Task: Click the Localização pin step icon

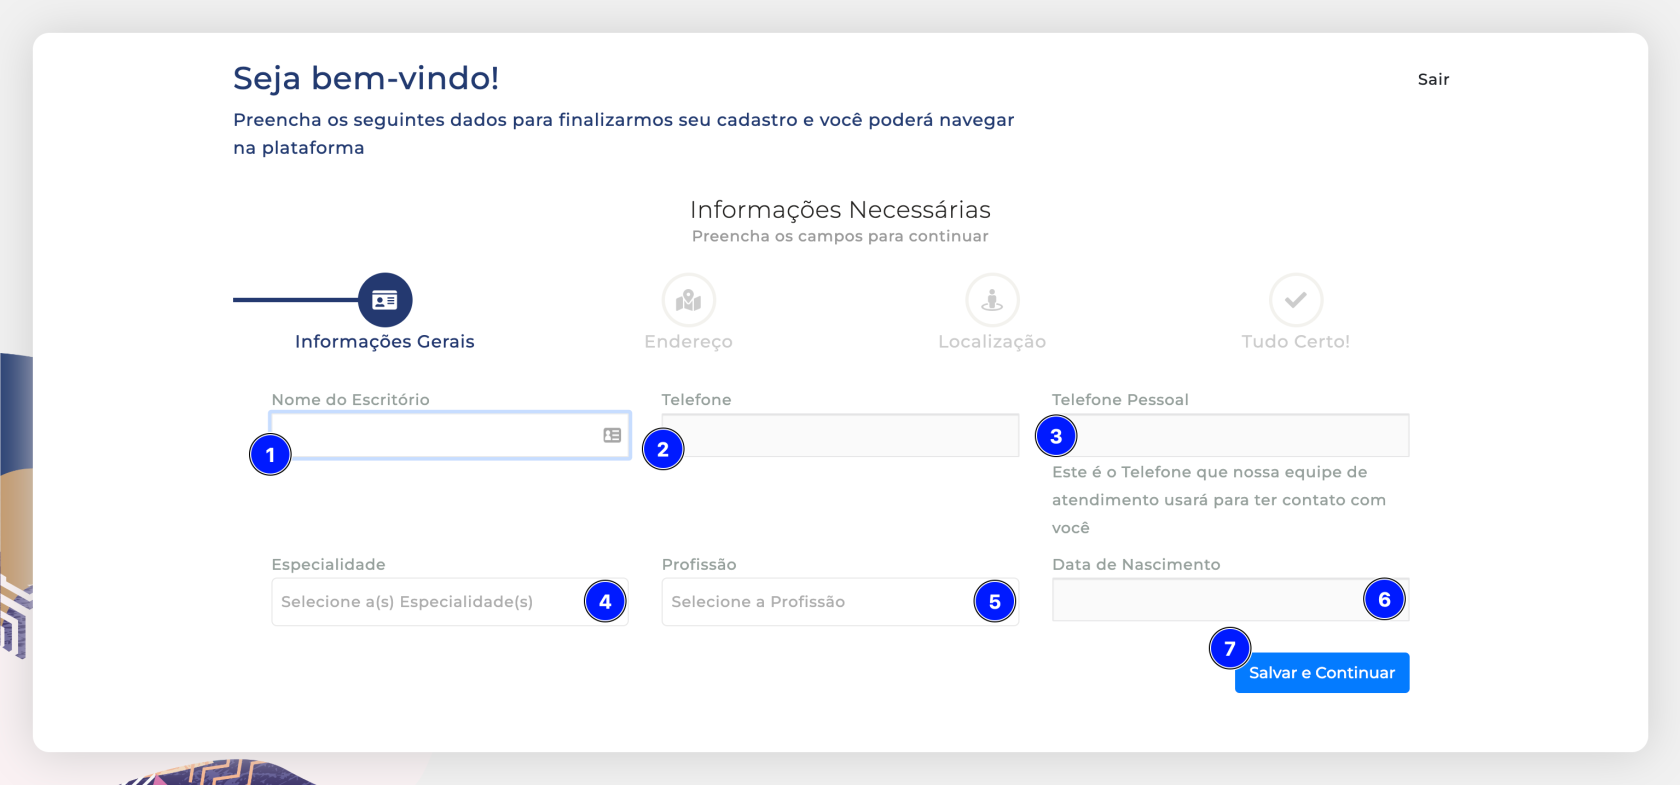Action: click(x=992, y=300)
